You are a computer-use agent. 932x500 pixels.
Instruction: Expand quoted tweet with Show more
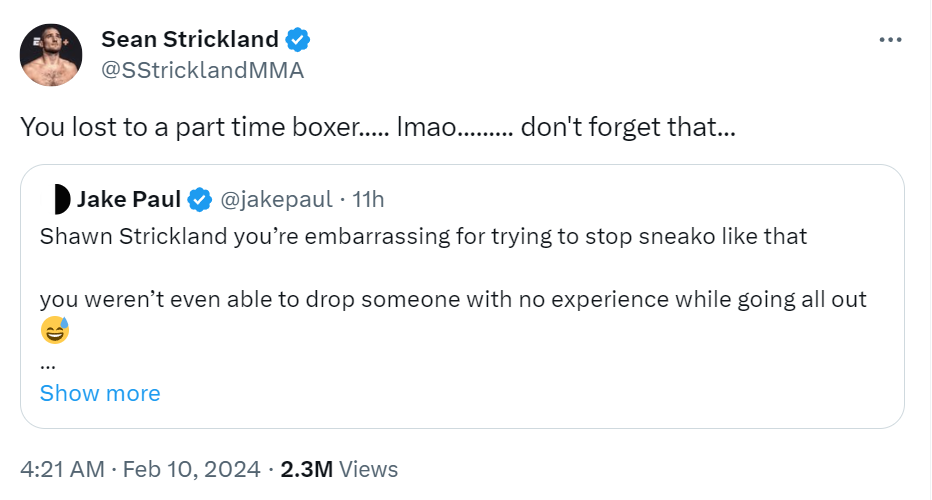tap(100, 393)
